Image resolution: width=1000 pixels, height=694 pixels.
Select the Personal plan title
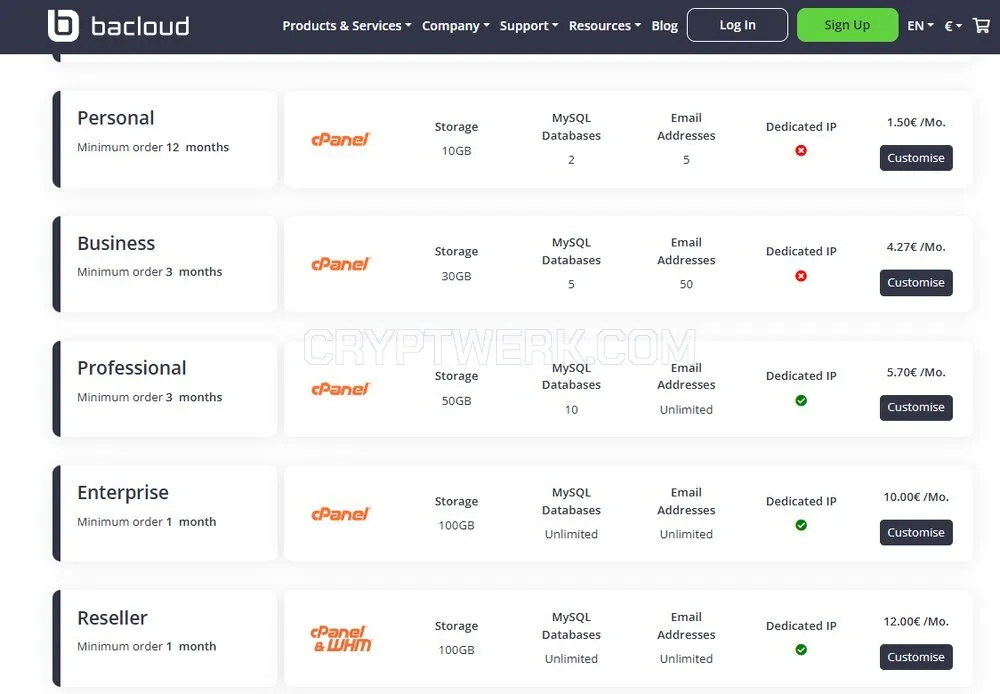(x=115, y=118)
